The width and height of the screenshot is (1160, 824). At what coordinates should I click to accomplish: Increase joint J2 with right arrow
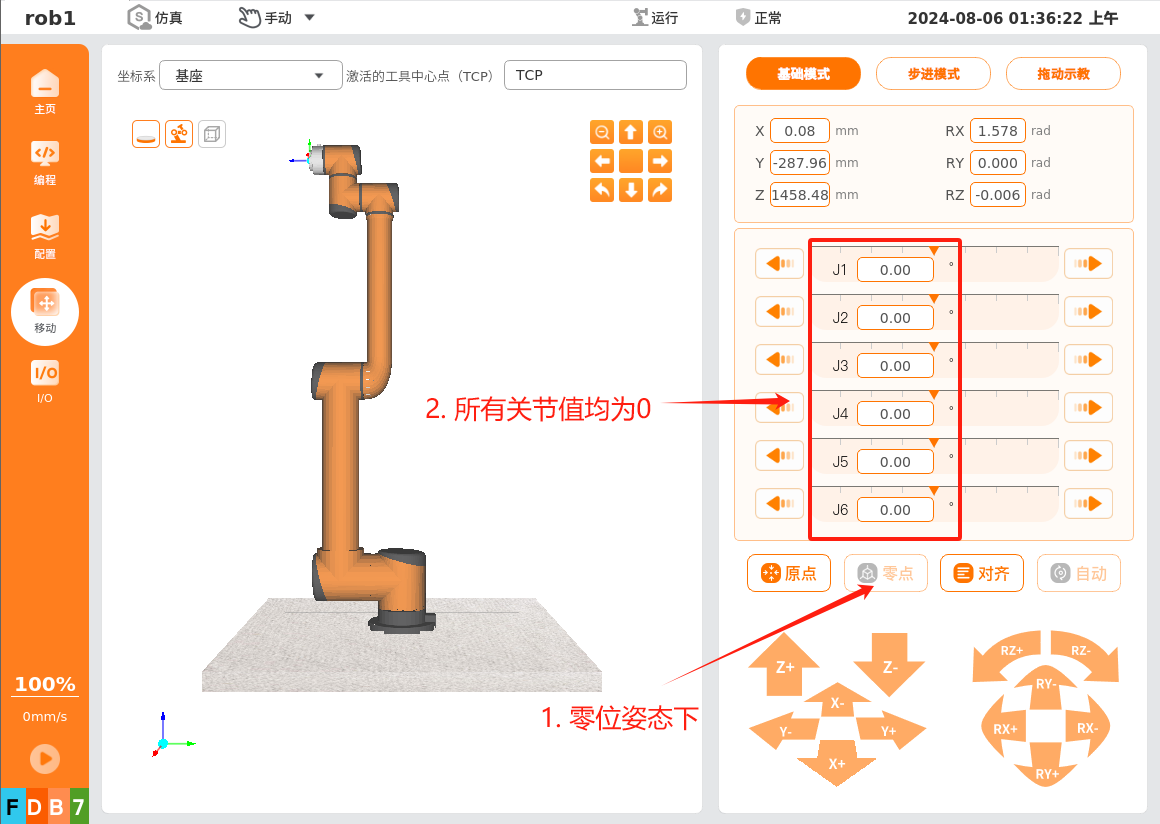pos(1088,311)
